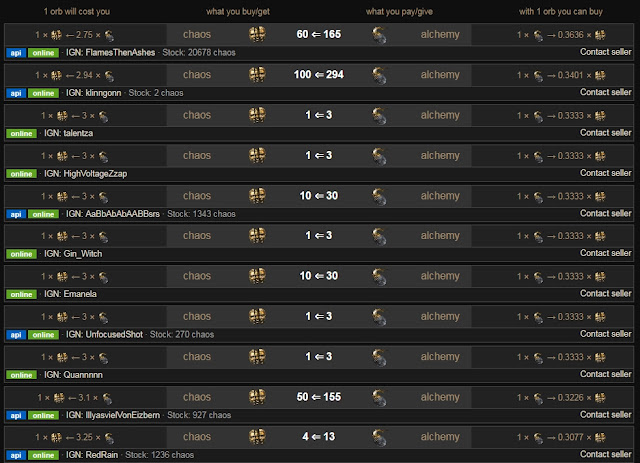Contact seller HighVoltageZzap
The width and height of the screenshot is (640, 463).
[x=606, y=175]
